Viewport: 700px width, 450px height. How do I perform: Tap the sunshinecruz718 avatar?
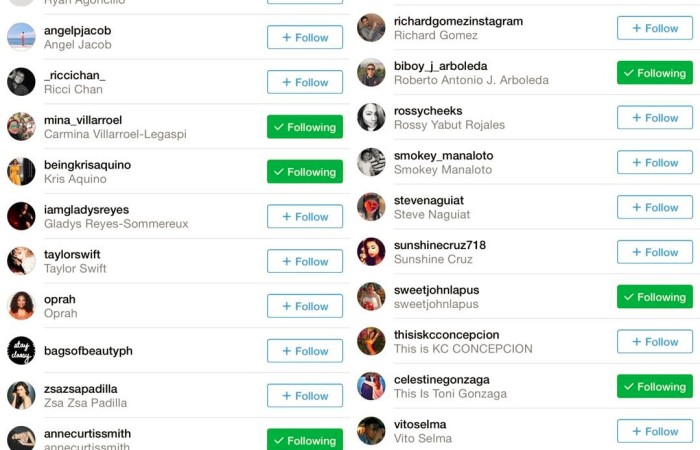[371, 252]
